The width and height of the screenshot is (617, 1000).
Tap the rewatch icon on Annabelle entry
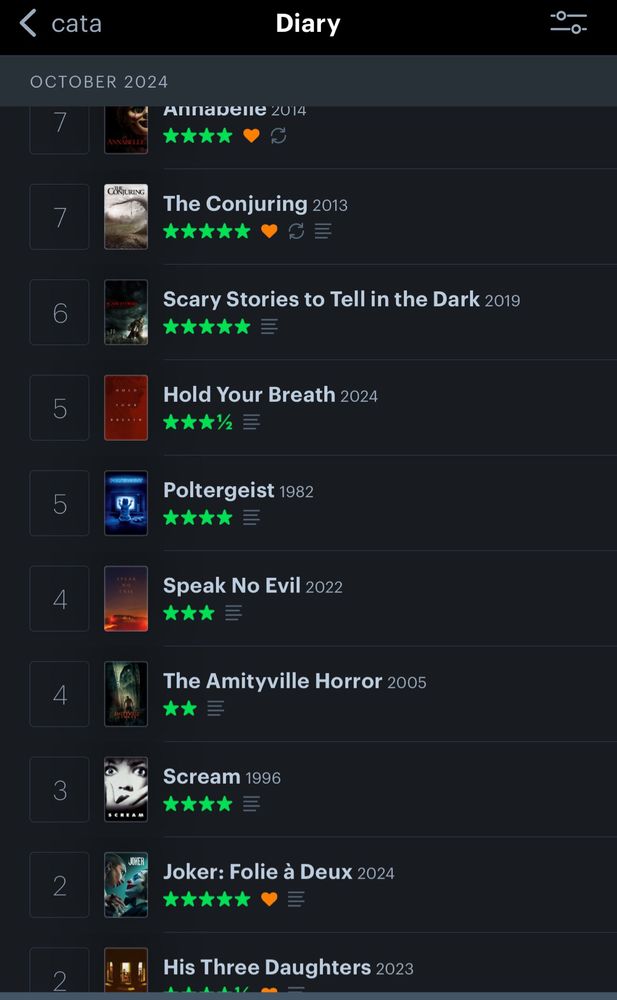coord(278,135)
